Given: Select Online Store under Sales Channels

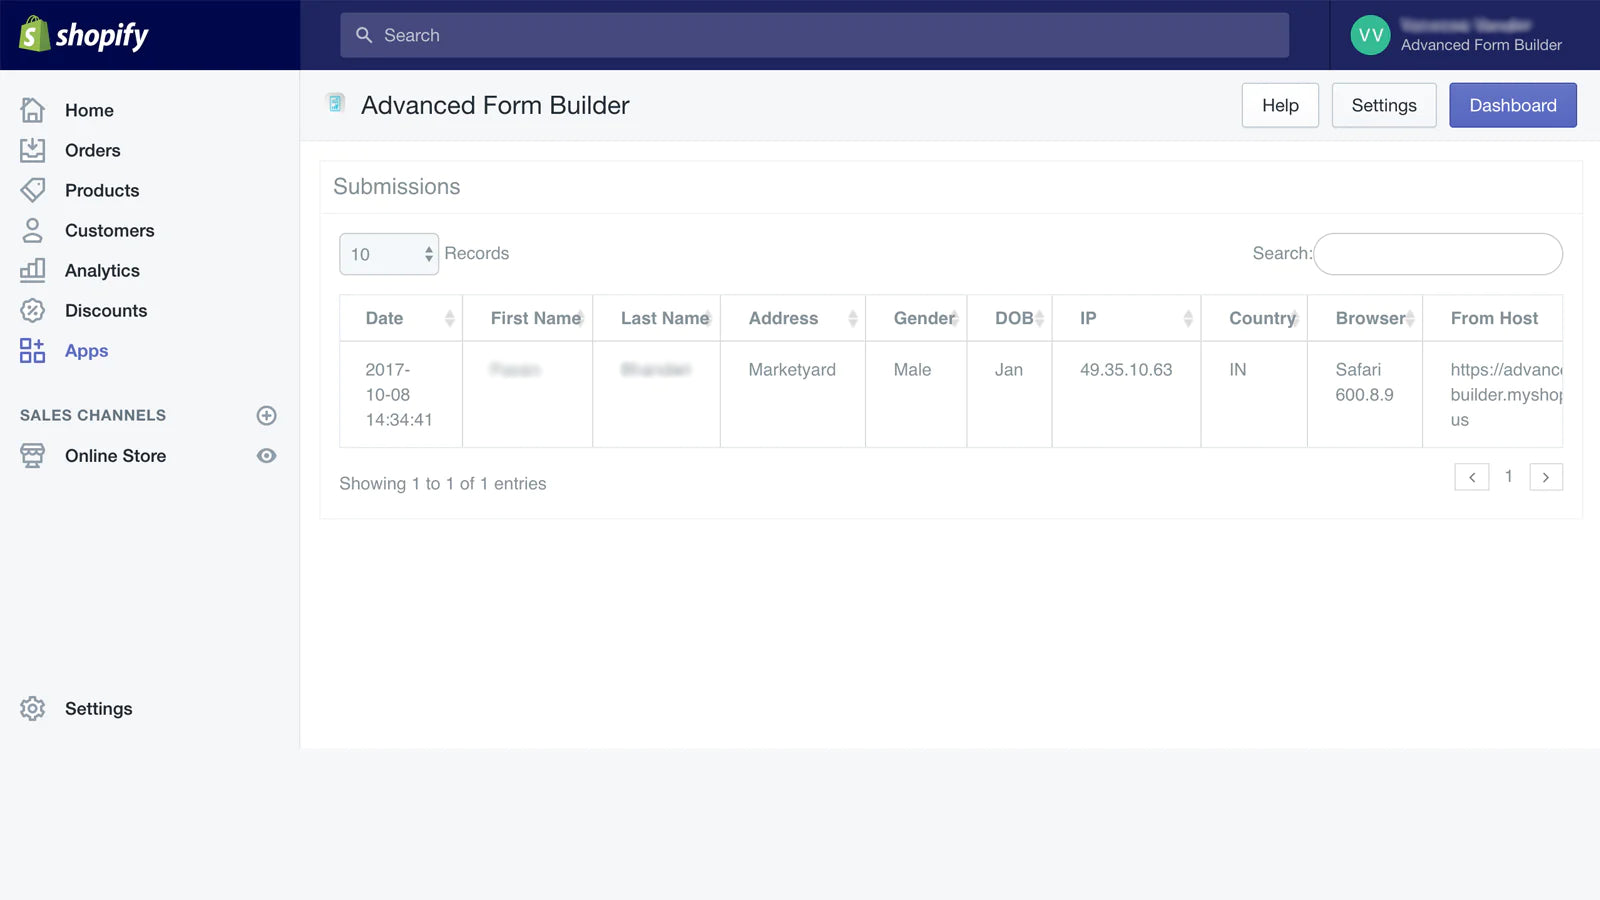Looking at the screenshot, I should coord(115,455).
